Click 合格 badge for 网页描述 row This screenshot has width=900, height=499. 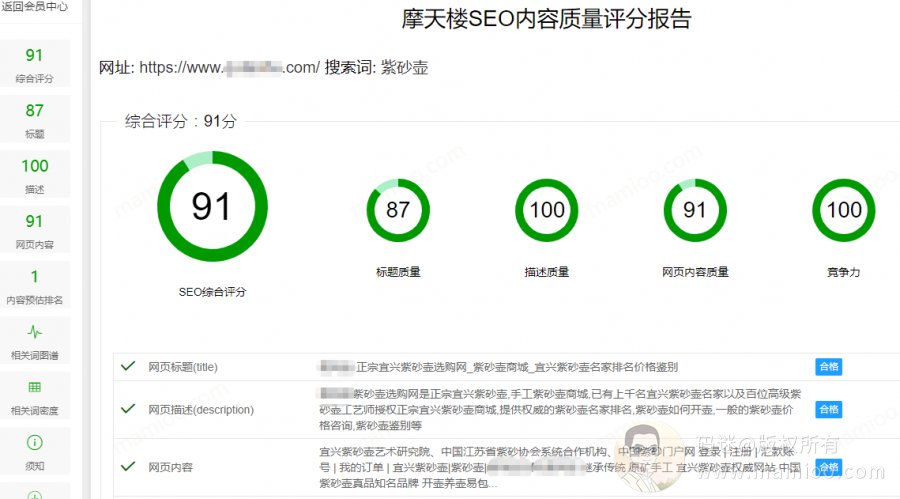pyautogui.click(x=828, y=410)
